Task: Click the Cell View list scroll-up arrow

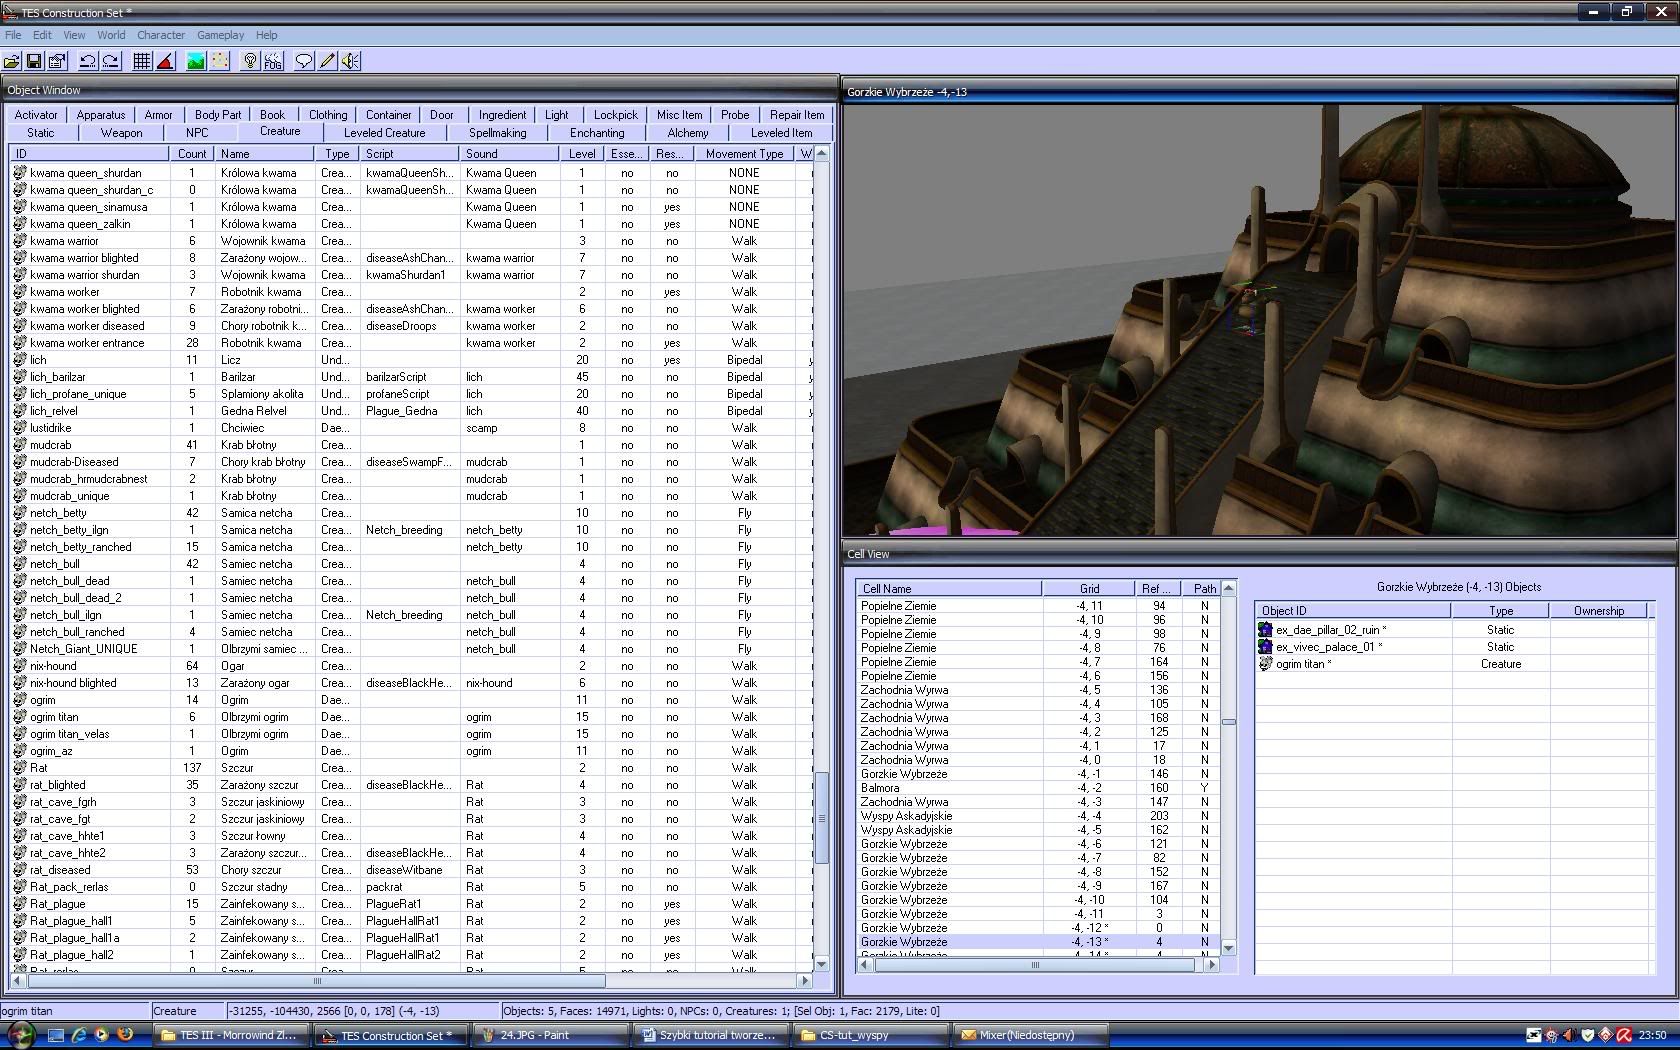Action: [x=1229, y=588]
